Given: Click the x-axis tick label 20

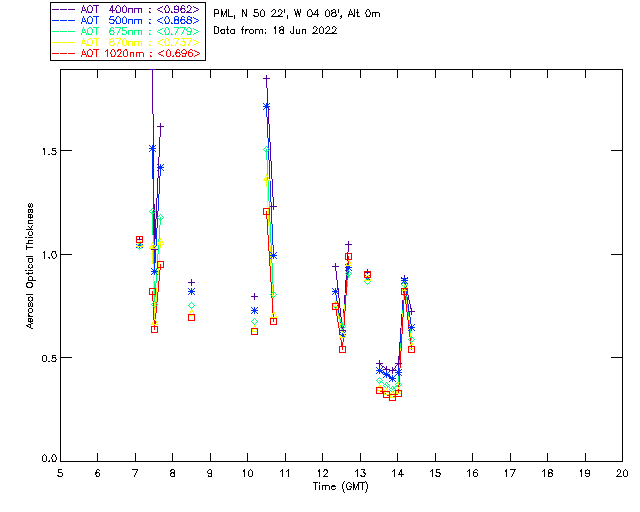Looking at the screenshot, I should click(x=622, y=472).
